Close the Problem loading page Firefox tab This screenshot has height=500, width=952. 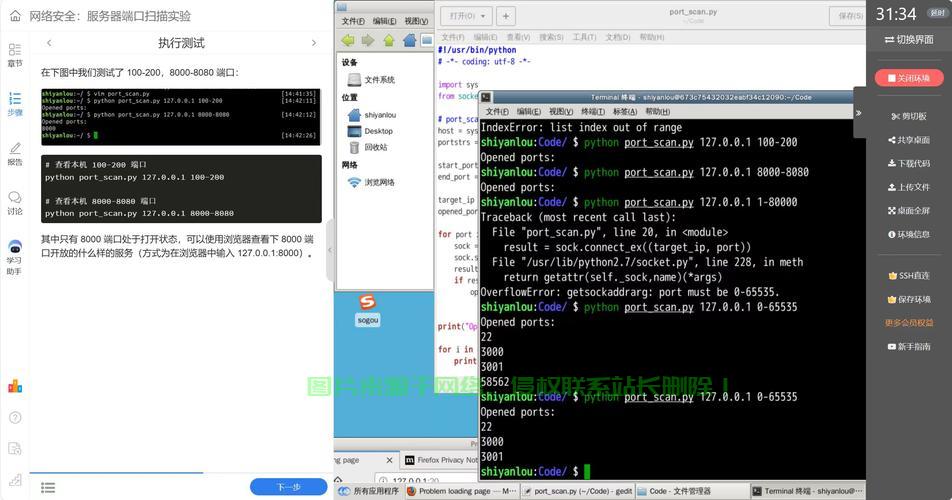[390, 460]
